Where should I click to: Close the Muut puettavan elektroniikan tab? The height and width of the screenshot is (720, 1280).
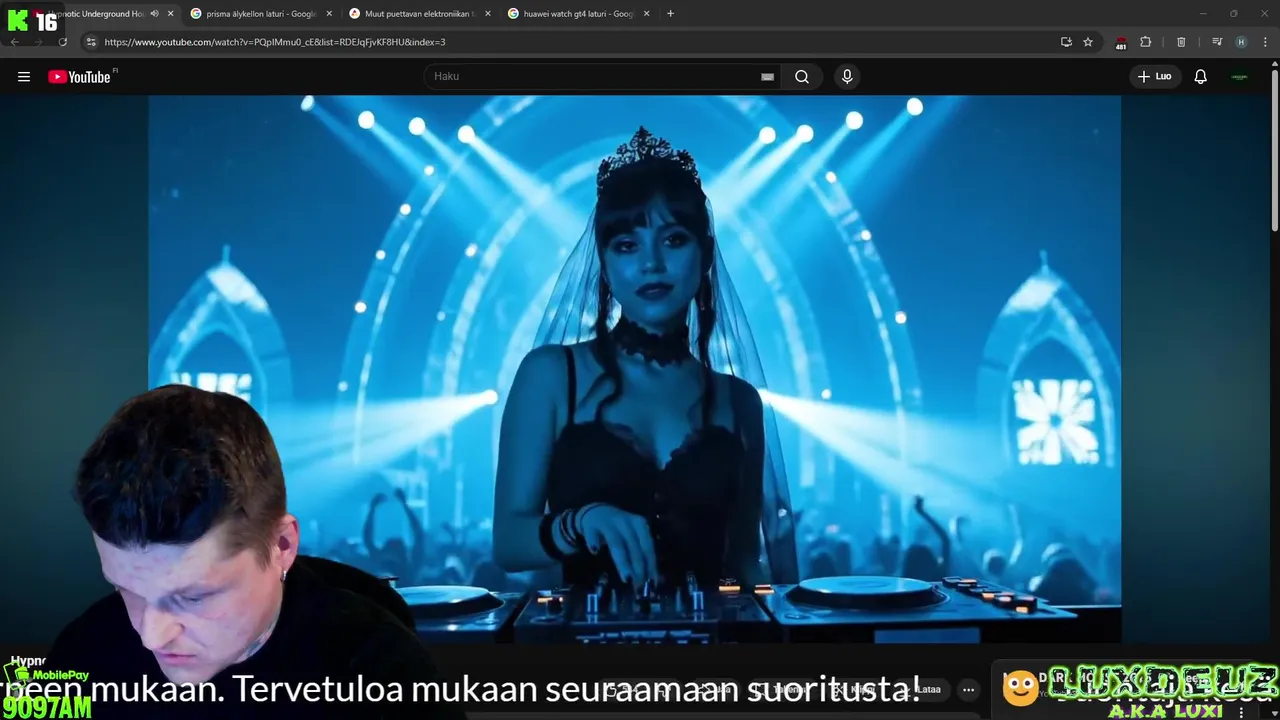coord(488,14)
